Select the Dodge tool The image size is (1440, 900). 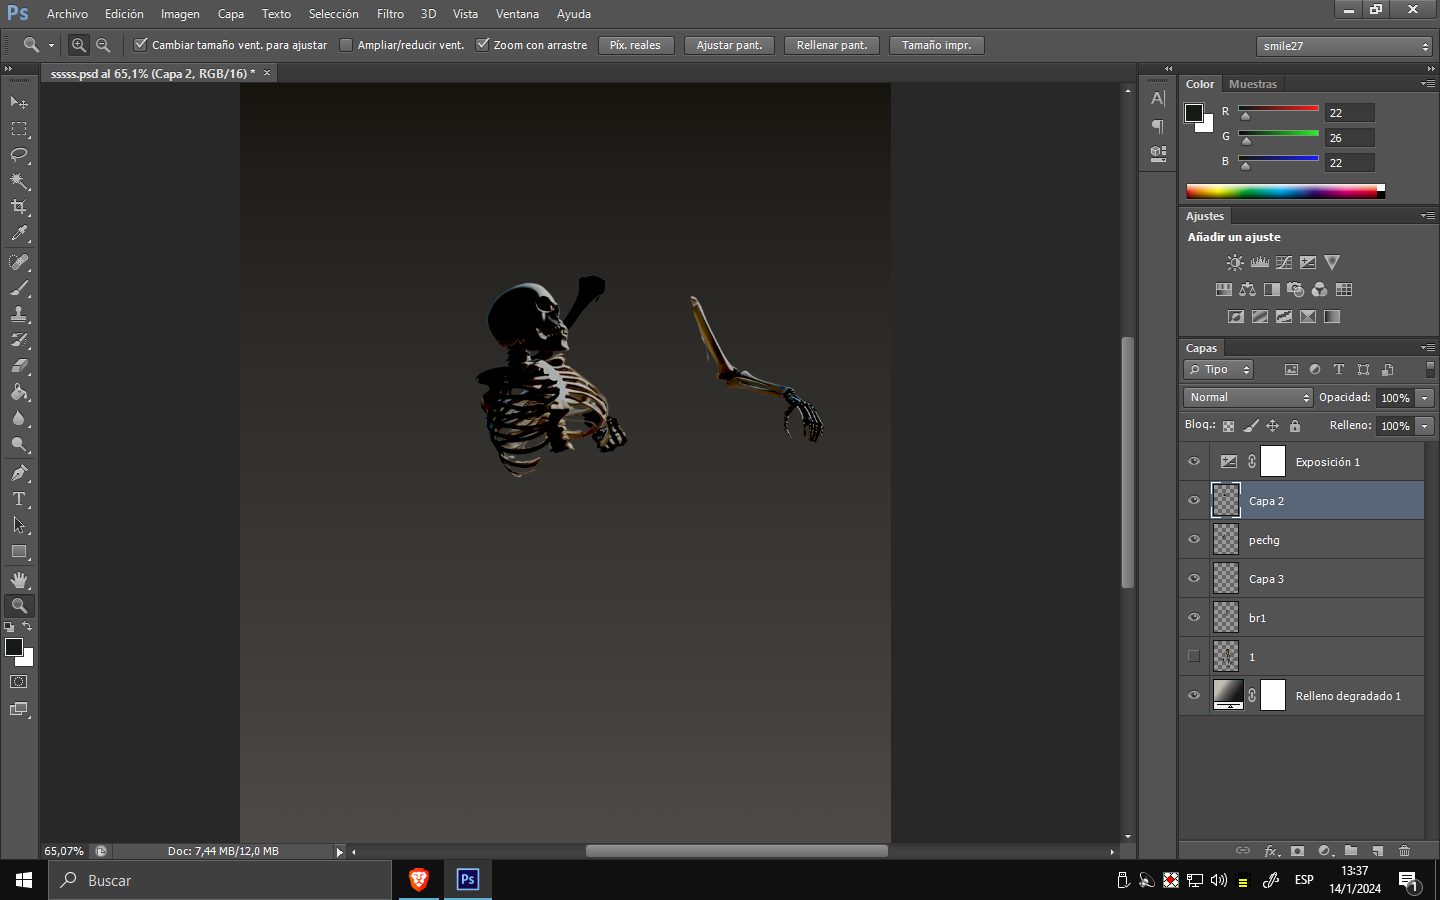pos(19,445)
